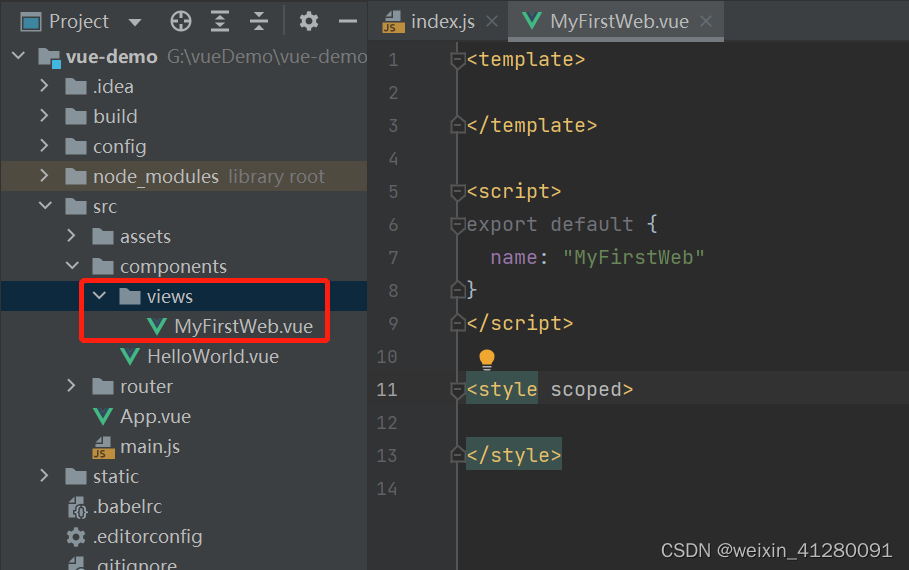
Task: Click the Collapse All toolbar icon
Action: 259,21
